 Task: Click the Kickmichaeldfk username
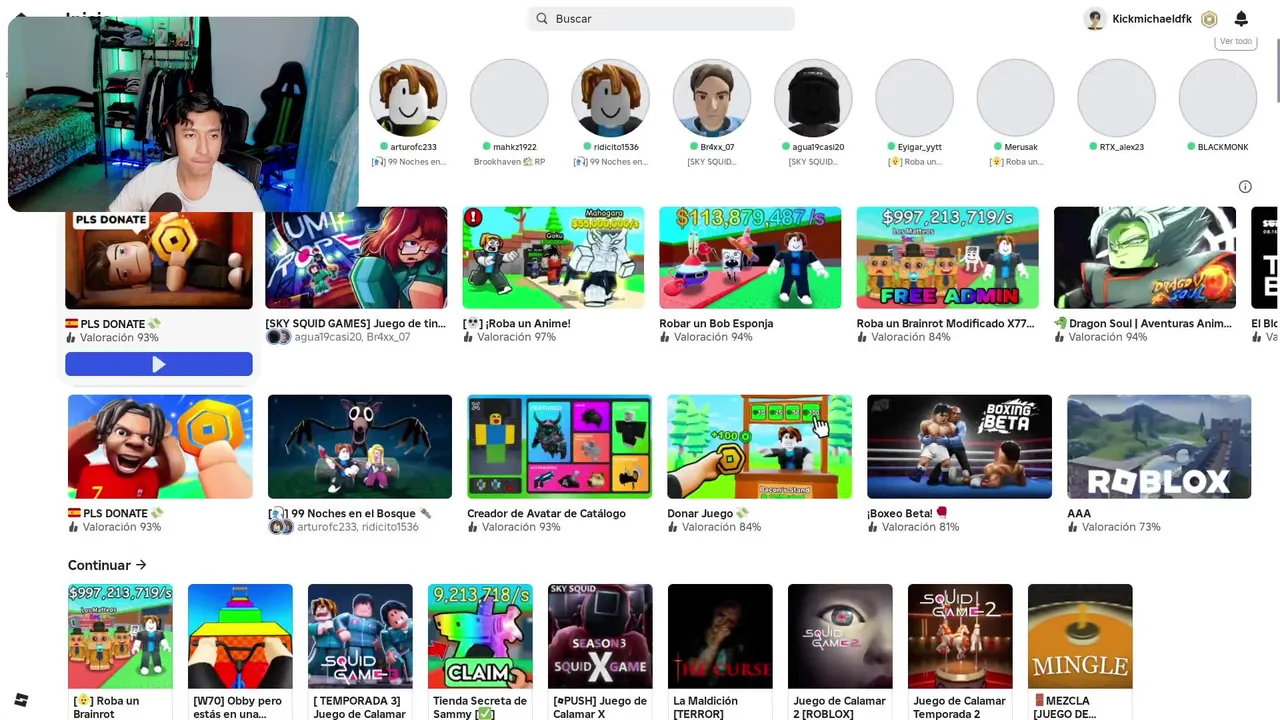click(x=1152, y=19)
